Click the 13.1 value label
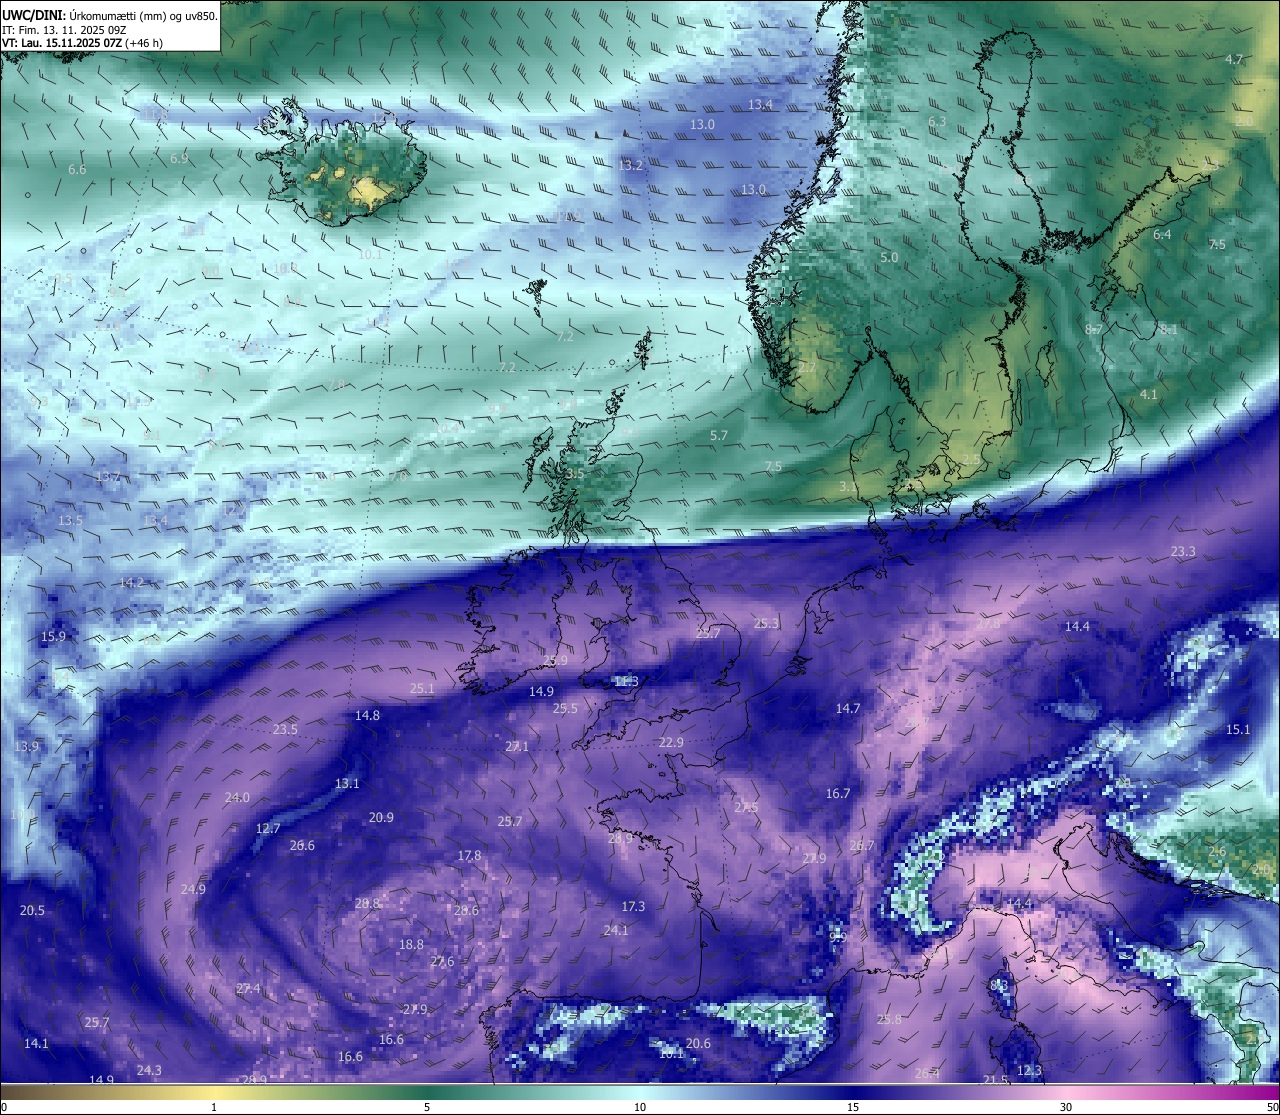Viewport: 1280px width, 1115px height. tap(347, 784)
